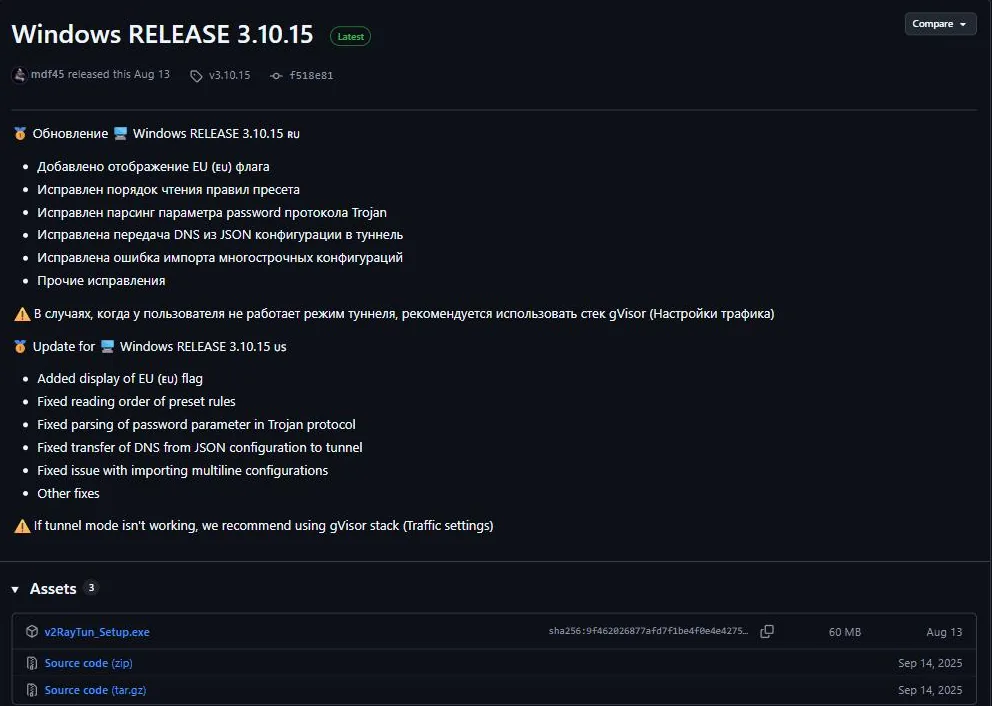Click 'released this Aug 13' text
This screenshot has height=706, width=992.
(119, 74)
